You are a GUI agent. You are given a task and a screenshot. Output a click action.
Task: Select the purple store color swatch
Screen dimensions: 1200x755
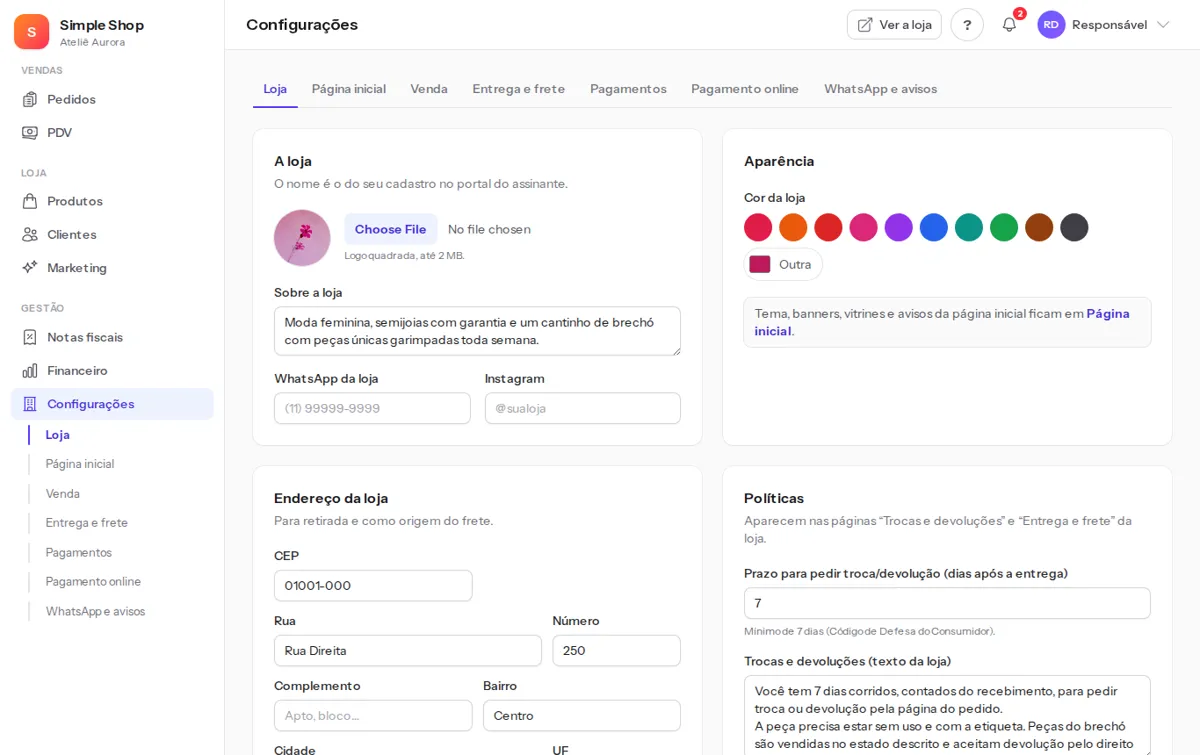point(899,227)
